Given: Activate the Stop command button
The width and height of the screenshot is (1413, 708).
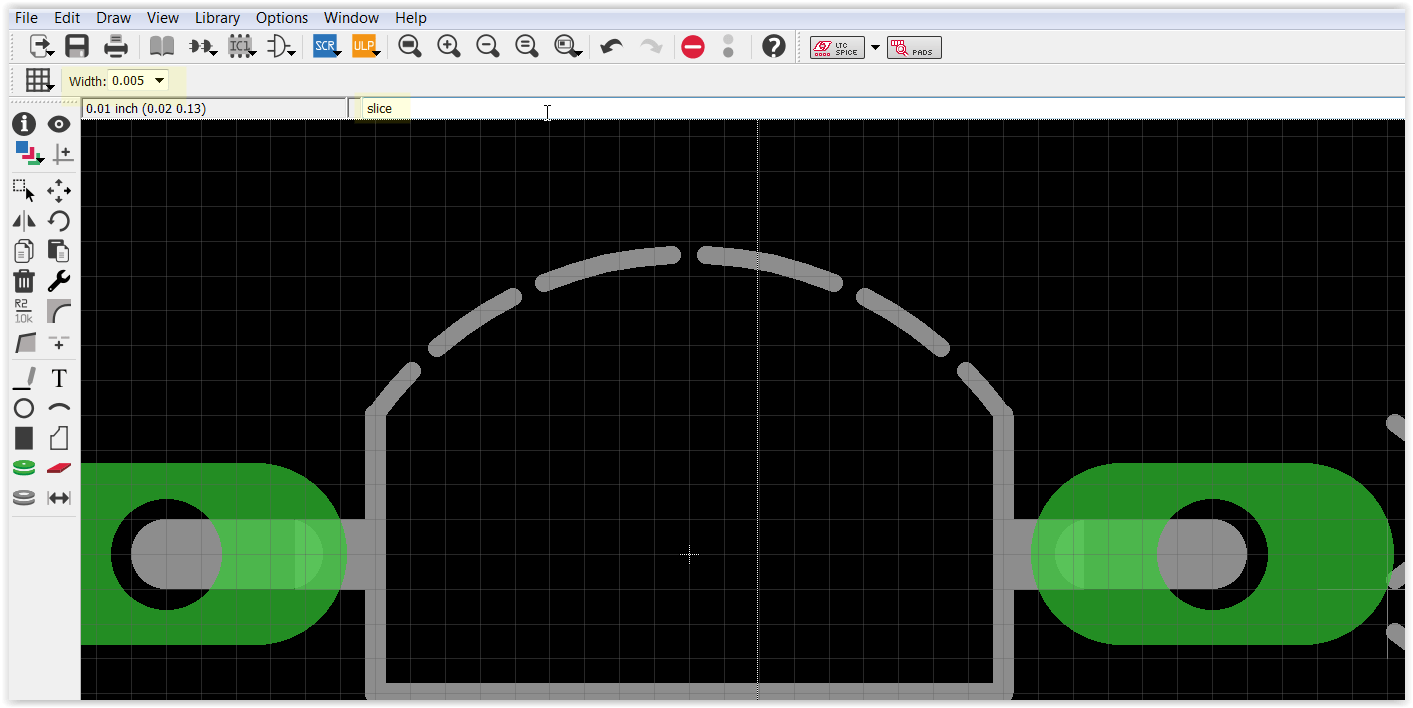Looking at the screenshot, I should [692, 46].
